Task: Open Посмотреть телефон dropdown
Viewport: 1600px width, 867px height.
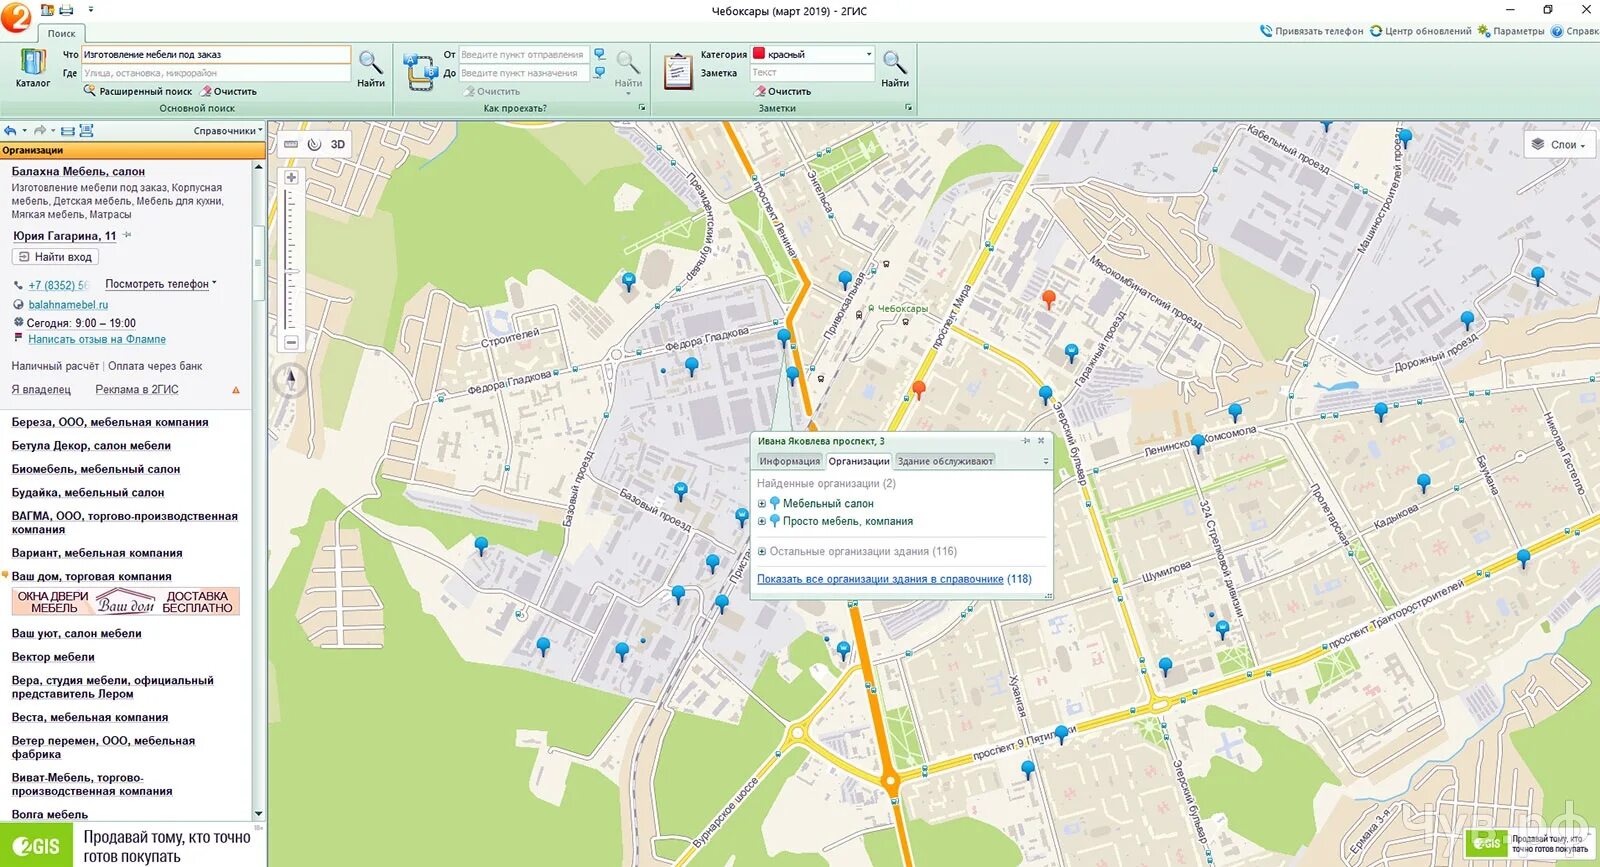Action: pos(161,284)
